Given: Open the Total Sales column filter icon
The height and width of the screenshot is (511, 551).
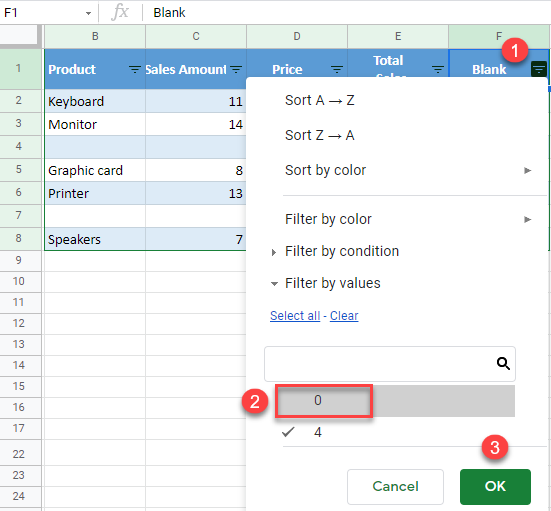Looking at the screenshot, I should pyautogui.click(x=438, y=69).
